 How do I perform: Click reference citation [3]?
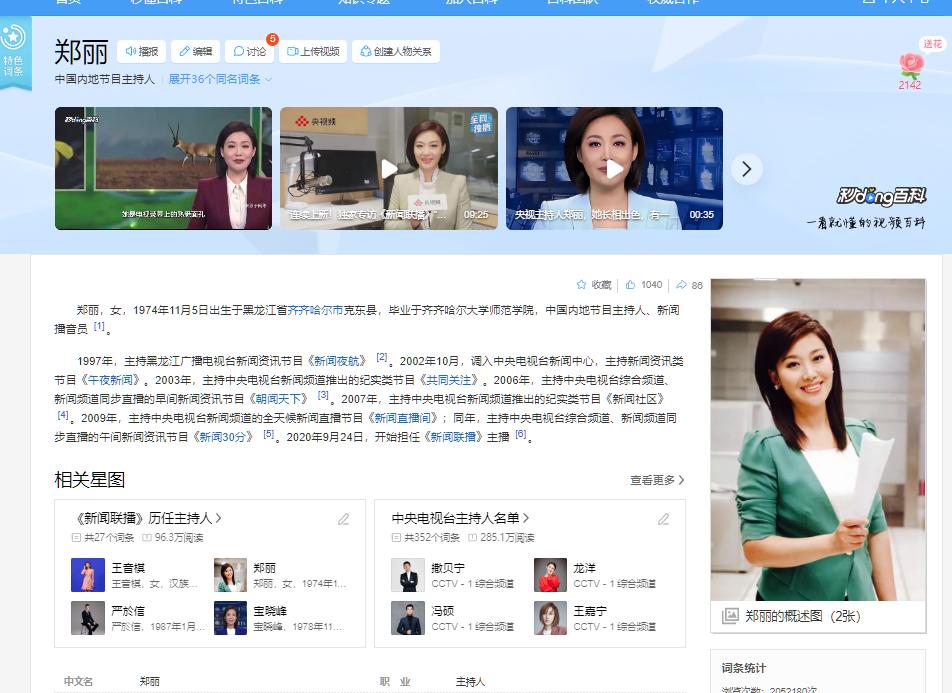323,395
